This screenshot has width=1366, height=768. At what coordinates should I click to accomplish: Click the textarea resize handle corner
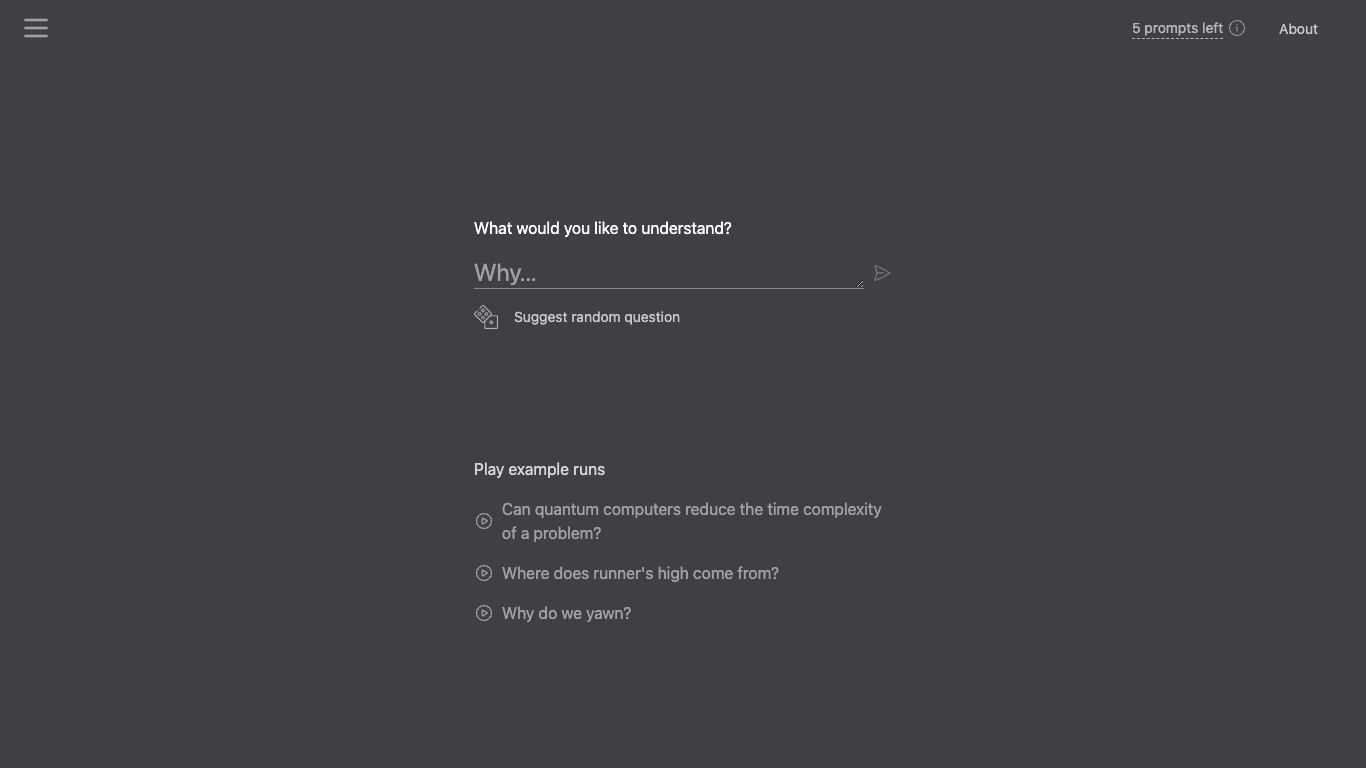[x=859, y=284]
